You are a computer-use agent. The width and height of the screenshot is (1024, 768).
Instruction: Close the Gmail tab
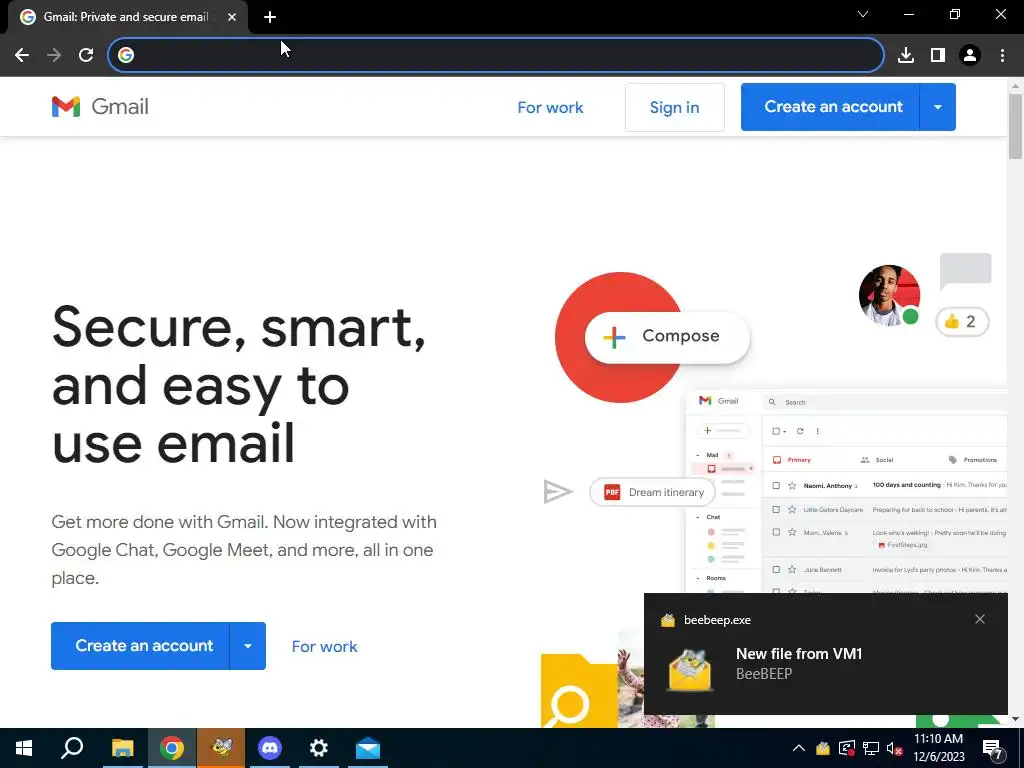(232, 17)
